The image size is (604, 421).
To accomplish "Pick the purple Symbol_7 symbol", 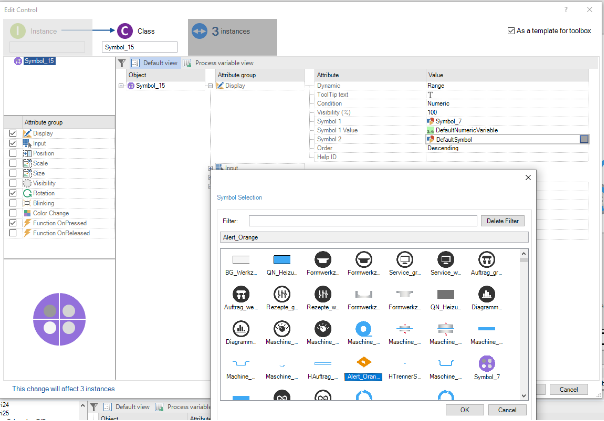I will (487, 368).
